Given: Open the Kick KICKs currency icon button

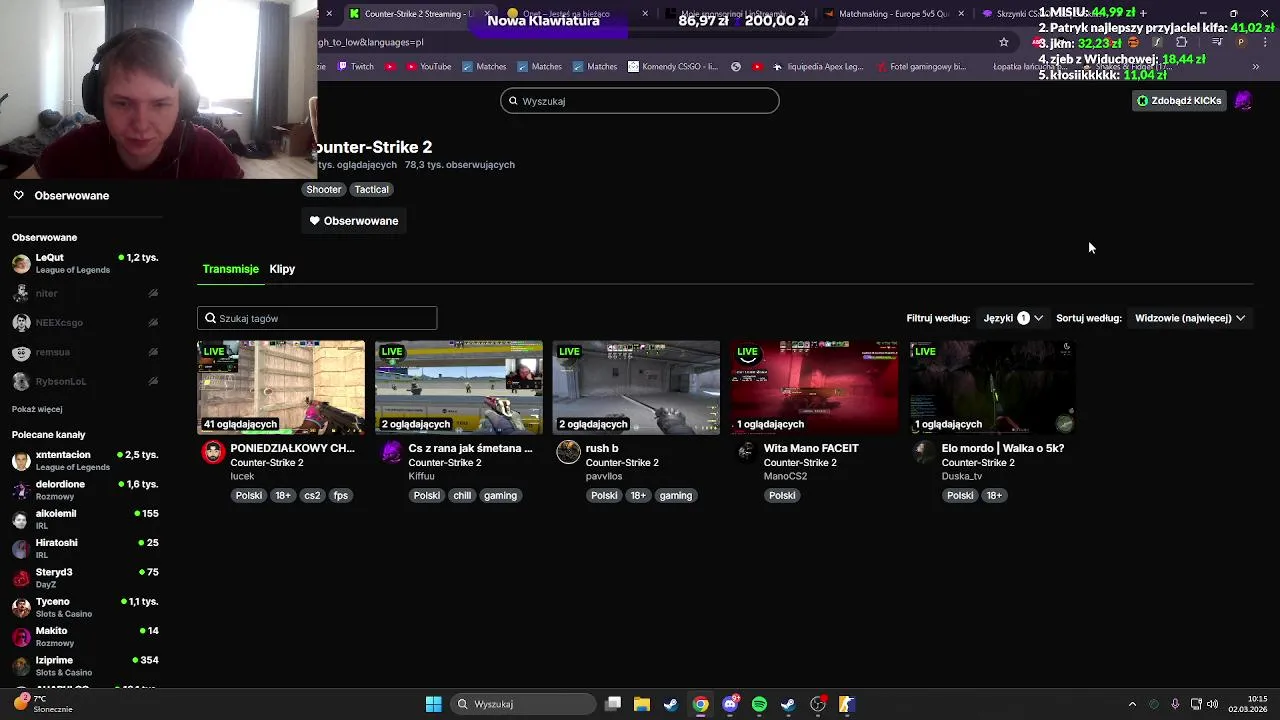Looking at the screenshot, I should (1142, 101).
